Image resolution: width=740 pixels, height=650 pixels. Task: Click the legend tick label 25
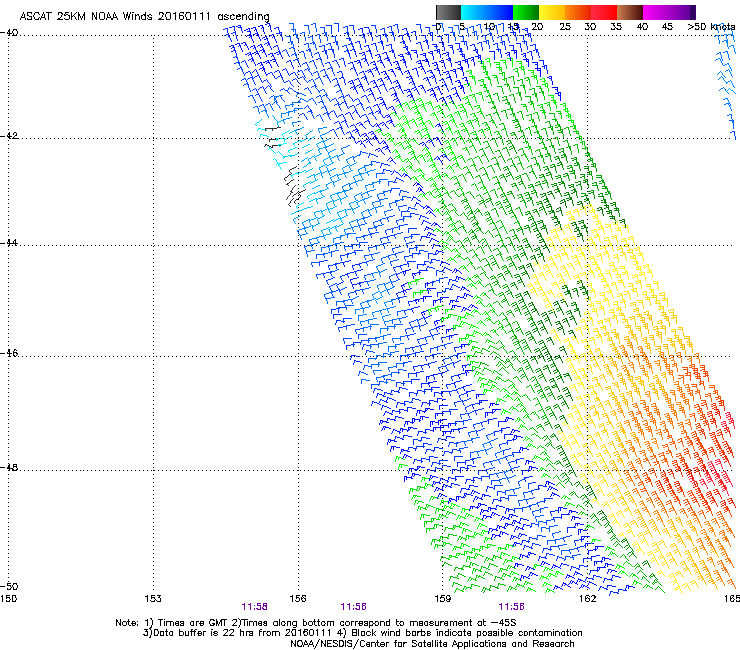pos(565,27)
